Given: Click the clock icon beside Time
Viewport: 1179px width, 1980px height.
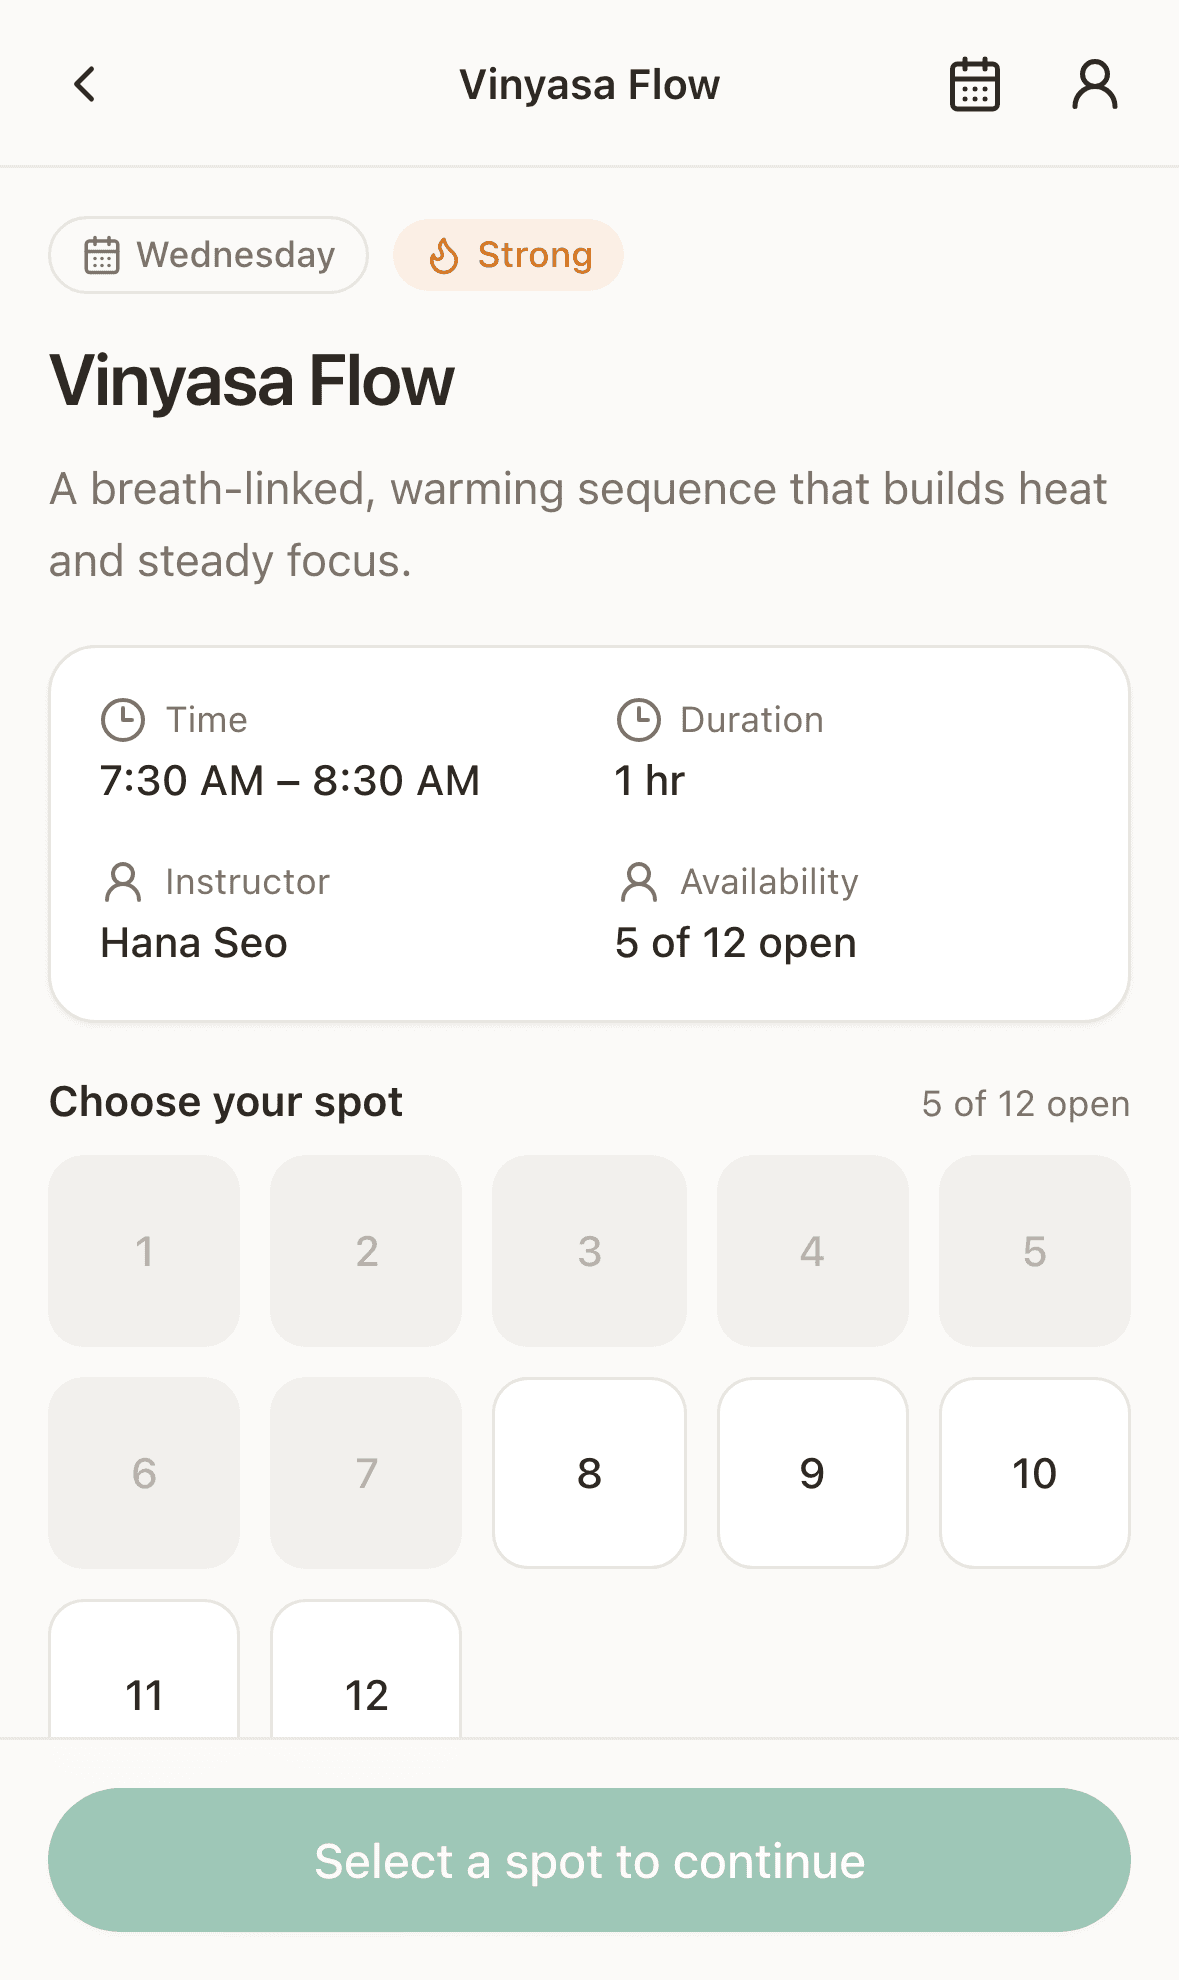Looking at the screenshot, I should [x=123, y=720].
